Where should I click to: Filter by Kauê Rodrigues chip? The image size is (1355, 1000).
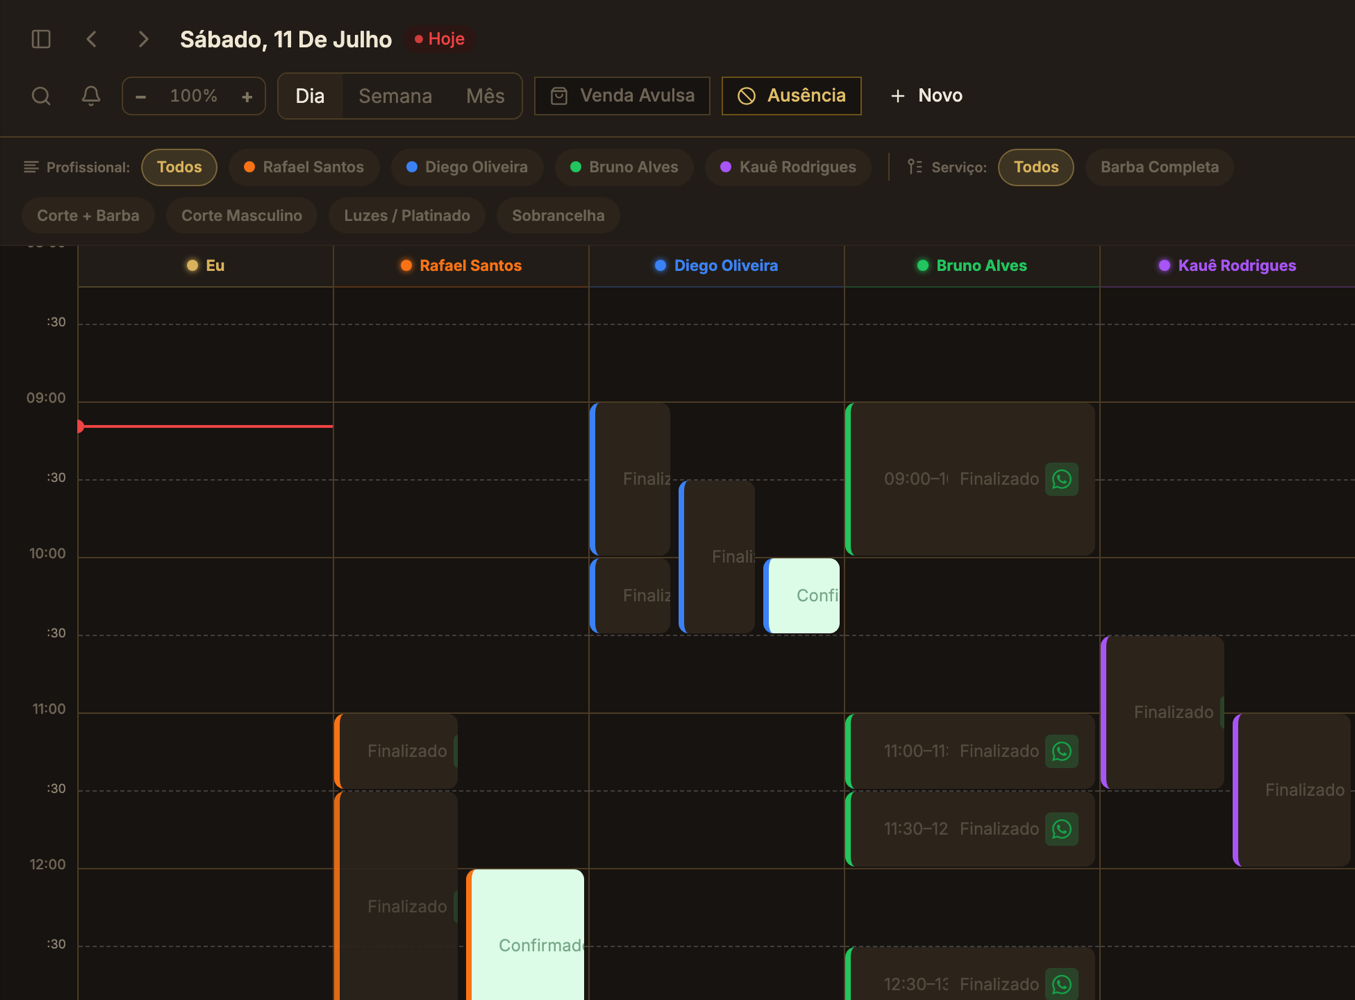coord(788,167)
